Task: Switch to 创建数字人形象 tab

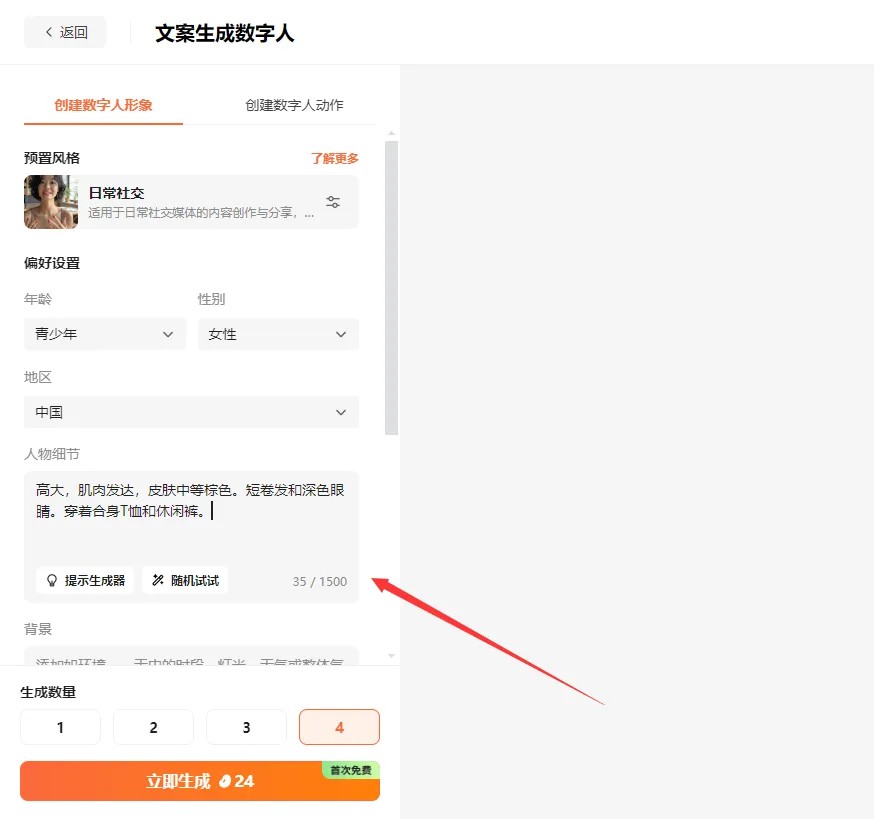Action: (x=103, y=105)
